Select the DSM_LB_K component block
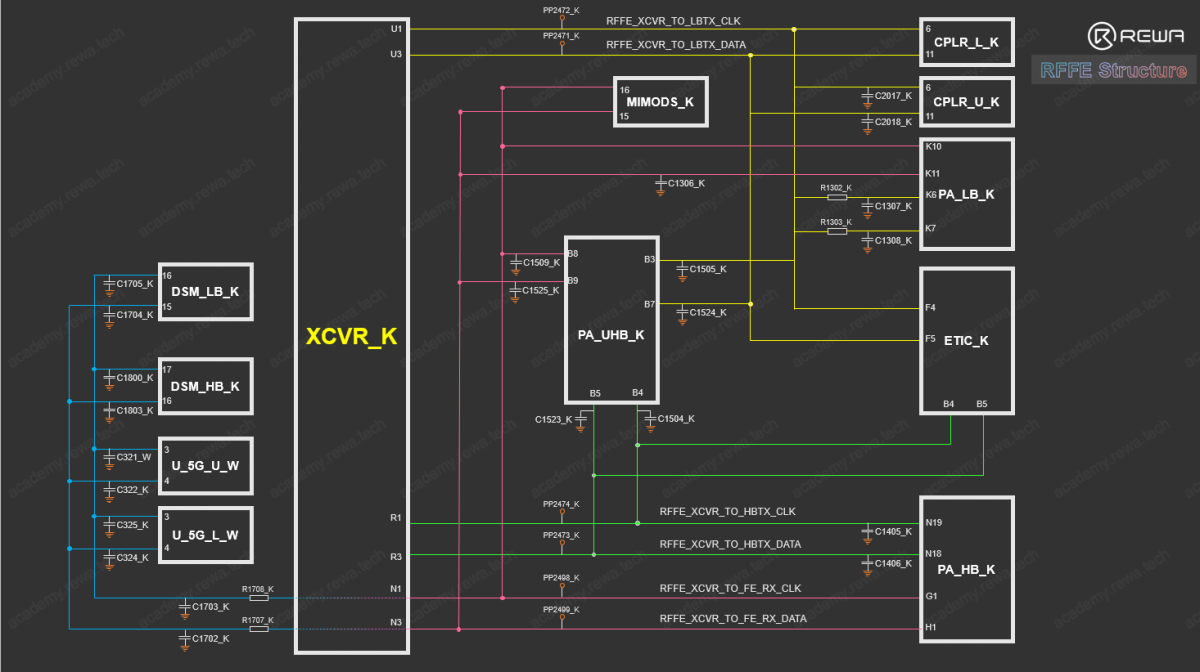The width and height of the screenshot is (1200, 672). 206,292
